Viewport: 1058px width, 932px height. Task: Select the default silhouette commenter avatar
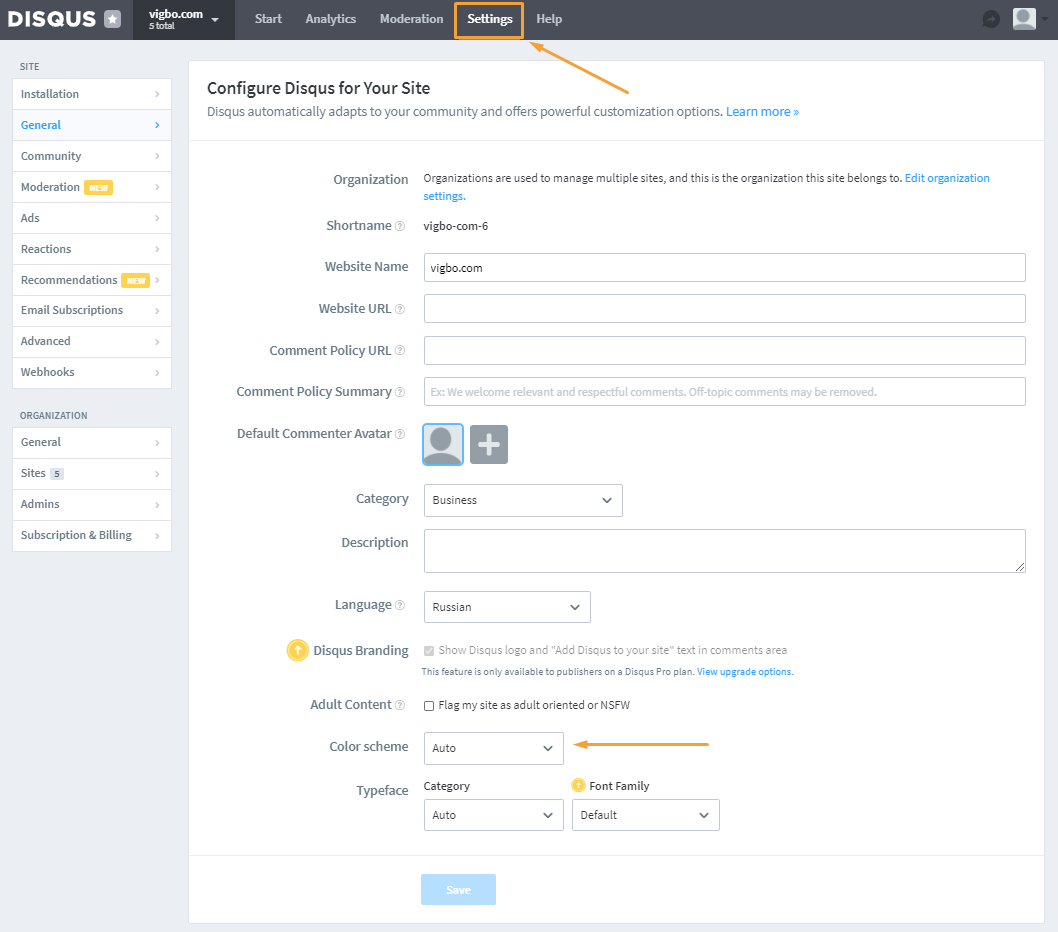[443, 444]
